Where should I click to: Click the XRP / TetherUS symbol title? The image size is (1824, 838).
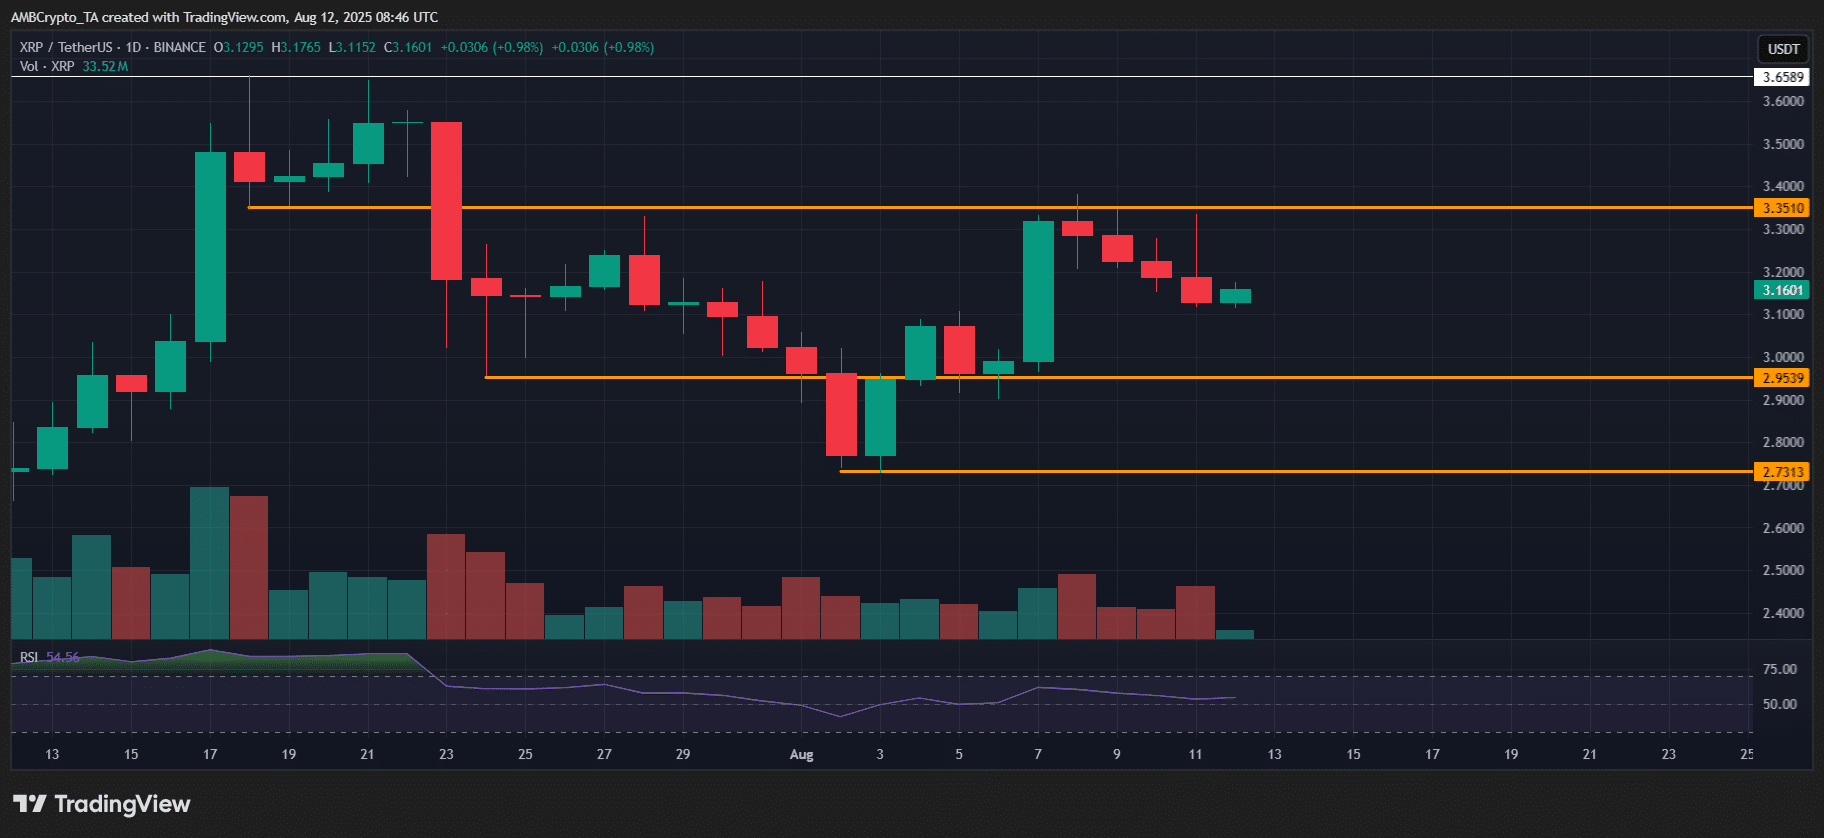(x=66, y=47)
